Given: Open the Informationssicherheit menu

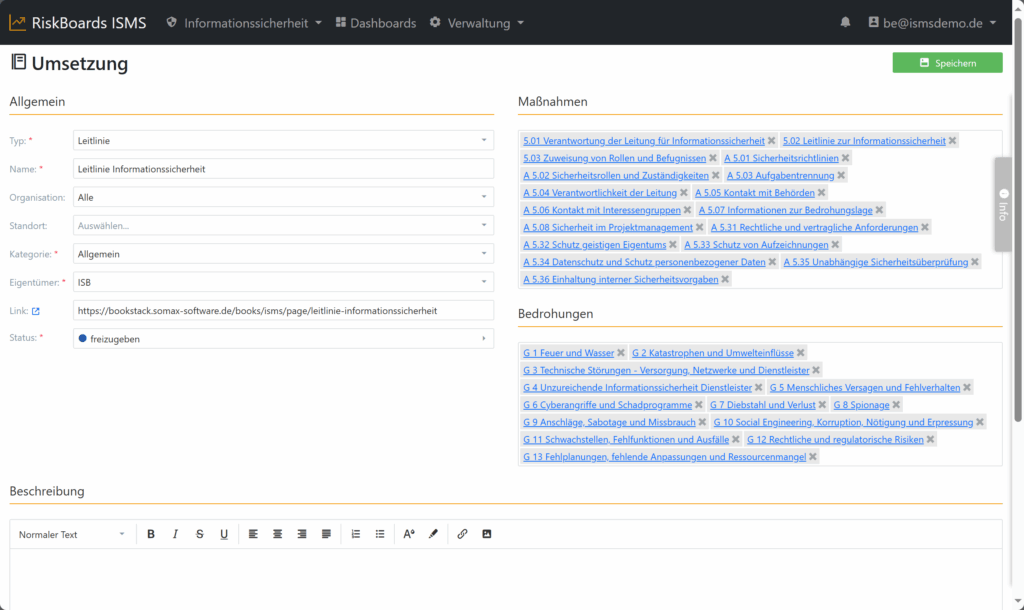Looking at the screenshot, I should point(244,22).
